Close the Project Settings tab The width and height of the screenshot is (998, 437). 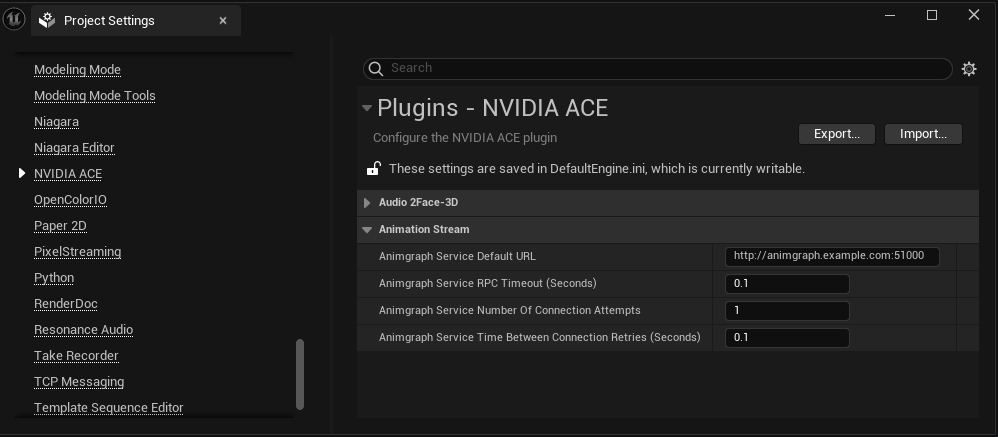223,20
